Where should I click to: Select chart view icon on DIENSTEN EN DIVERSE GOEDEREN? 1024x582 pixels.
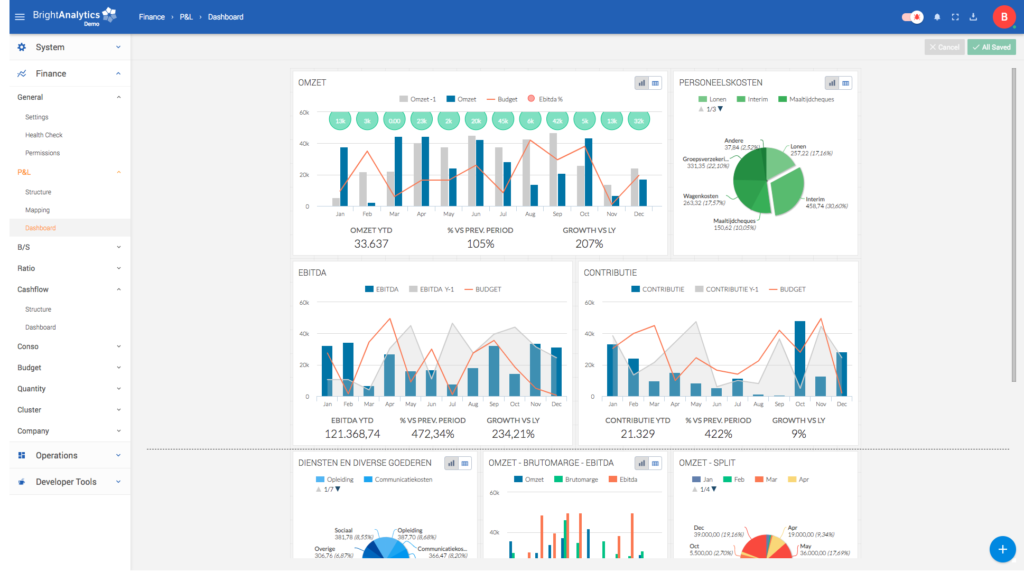pyautogui.click(x=451, y=463)
